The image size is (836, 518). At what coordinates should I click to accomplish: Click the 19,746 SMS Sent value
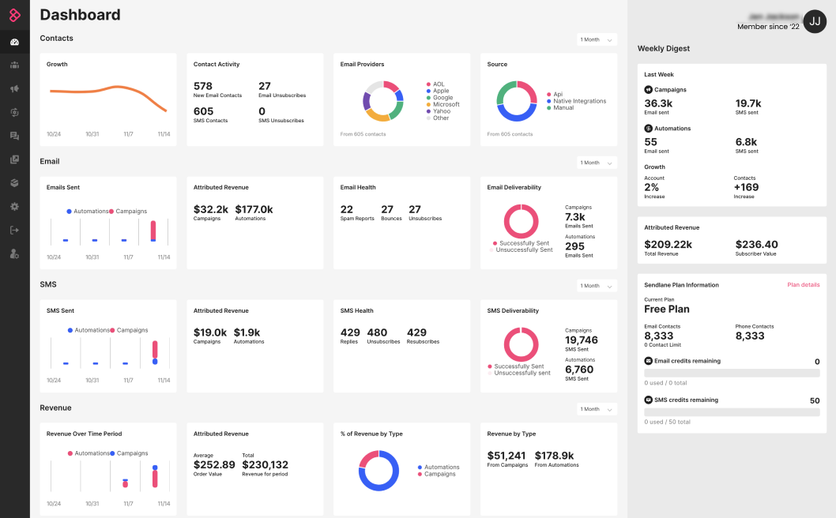(x=581, y=340)
